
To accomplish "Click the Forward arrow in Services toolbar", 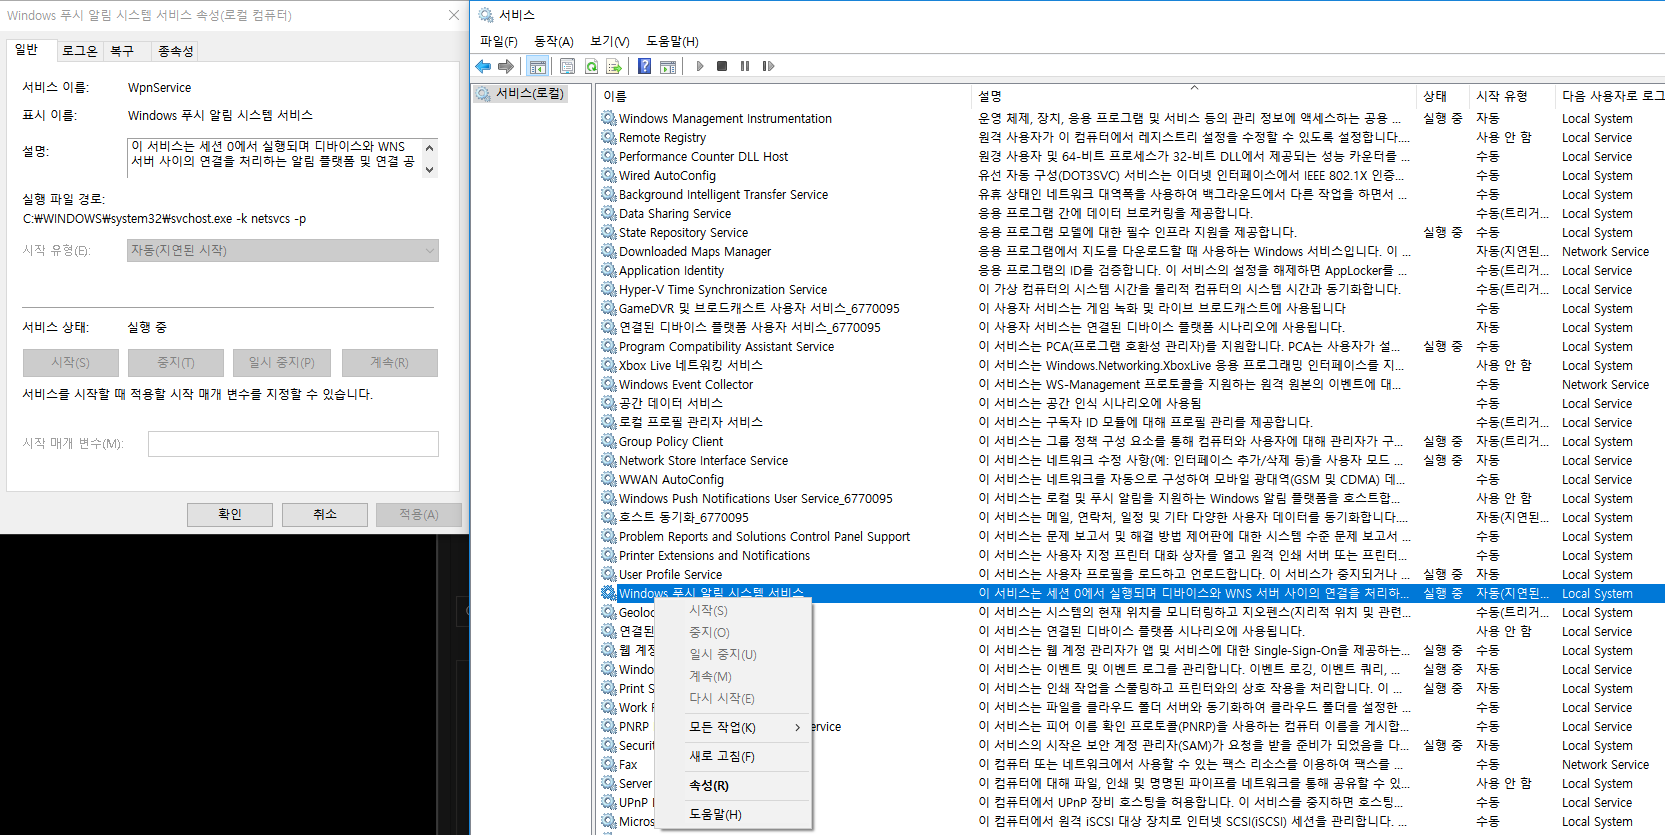I will [506, 66].
